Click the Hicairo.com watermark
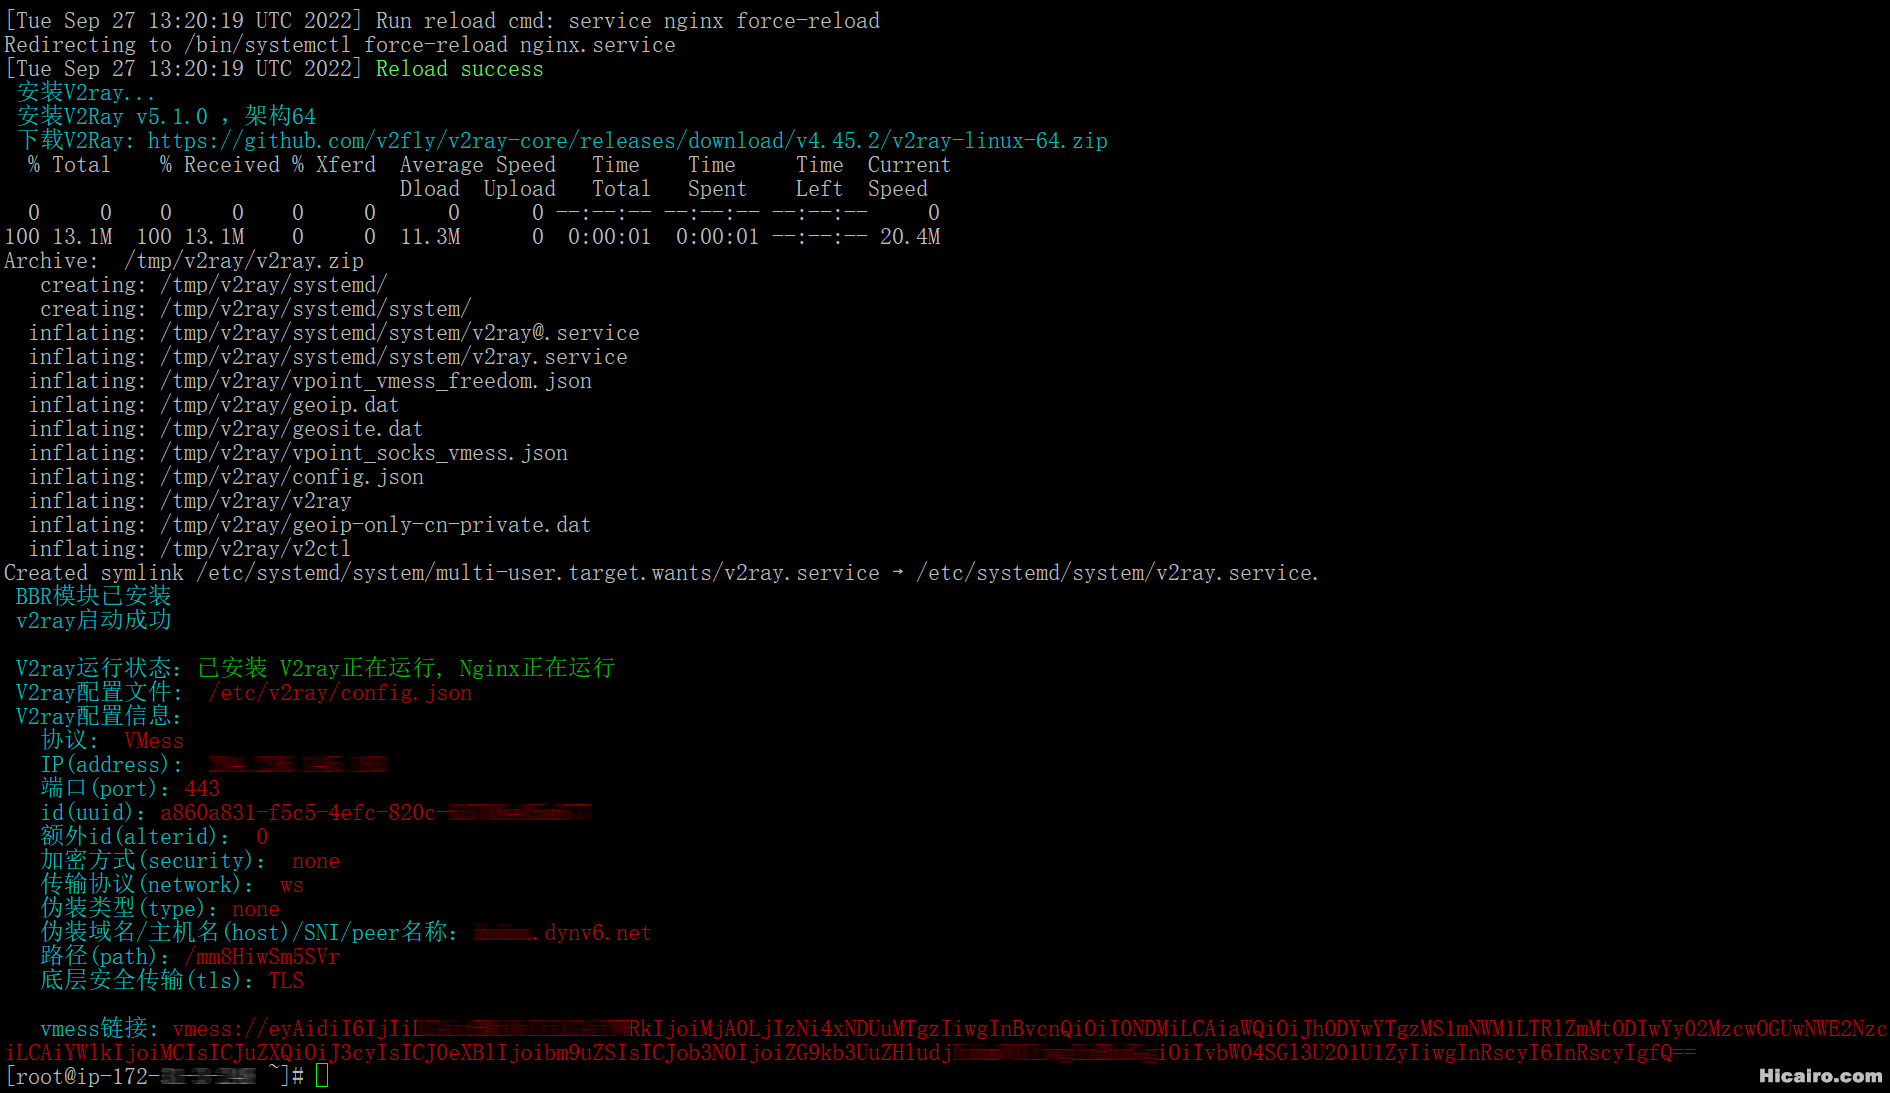Viewport: 1890px width, 1093px height. point(1819,1076)
